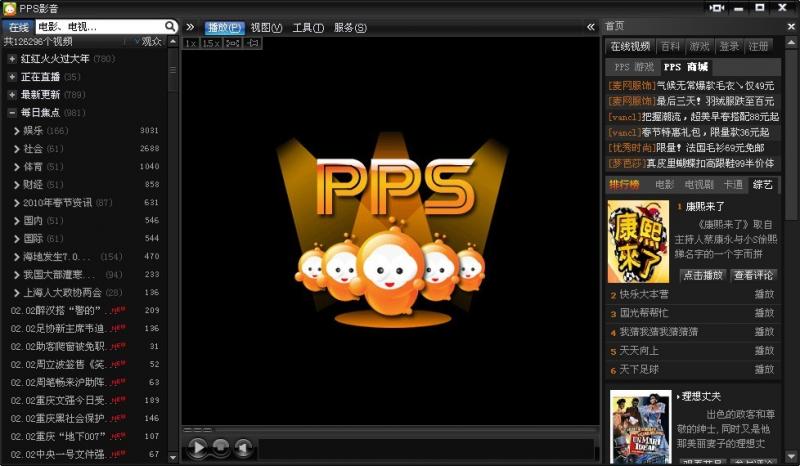Click the fit-to-window size icon
This screenshot has height=466, width=800.
[x=233, y=43]
